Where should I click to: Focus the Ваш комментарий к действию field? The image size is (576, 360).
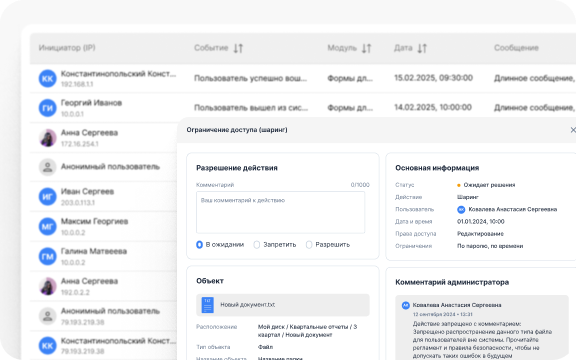pos(281,212)
